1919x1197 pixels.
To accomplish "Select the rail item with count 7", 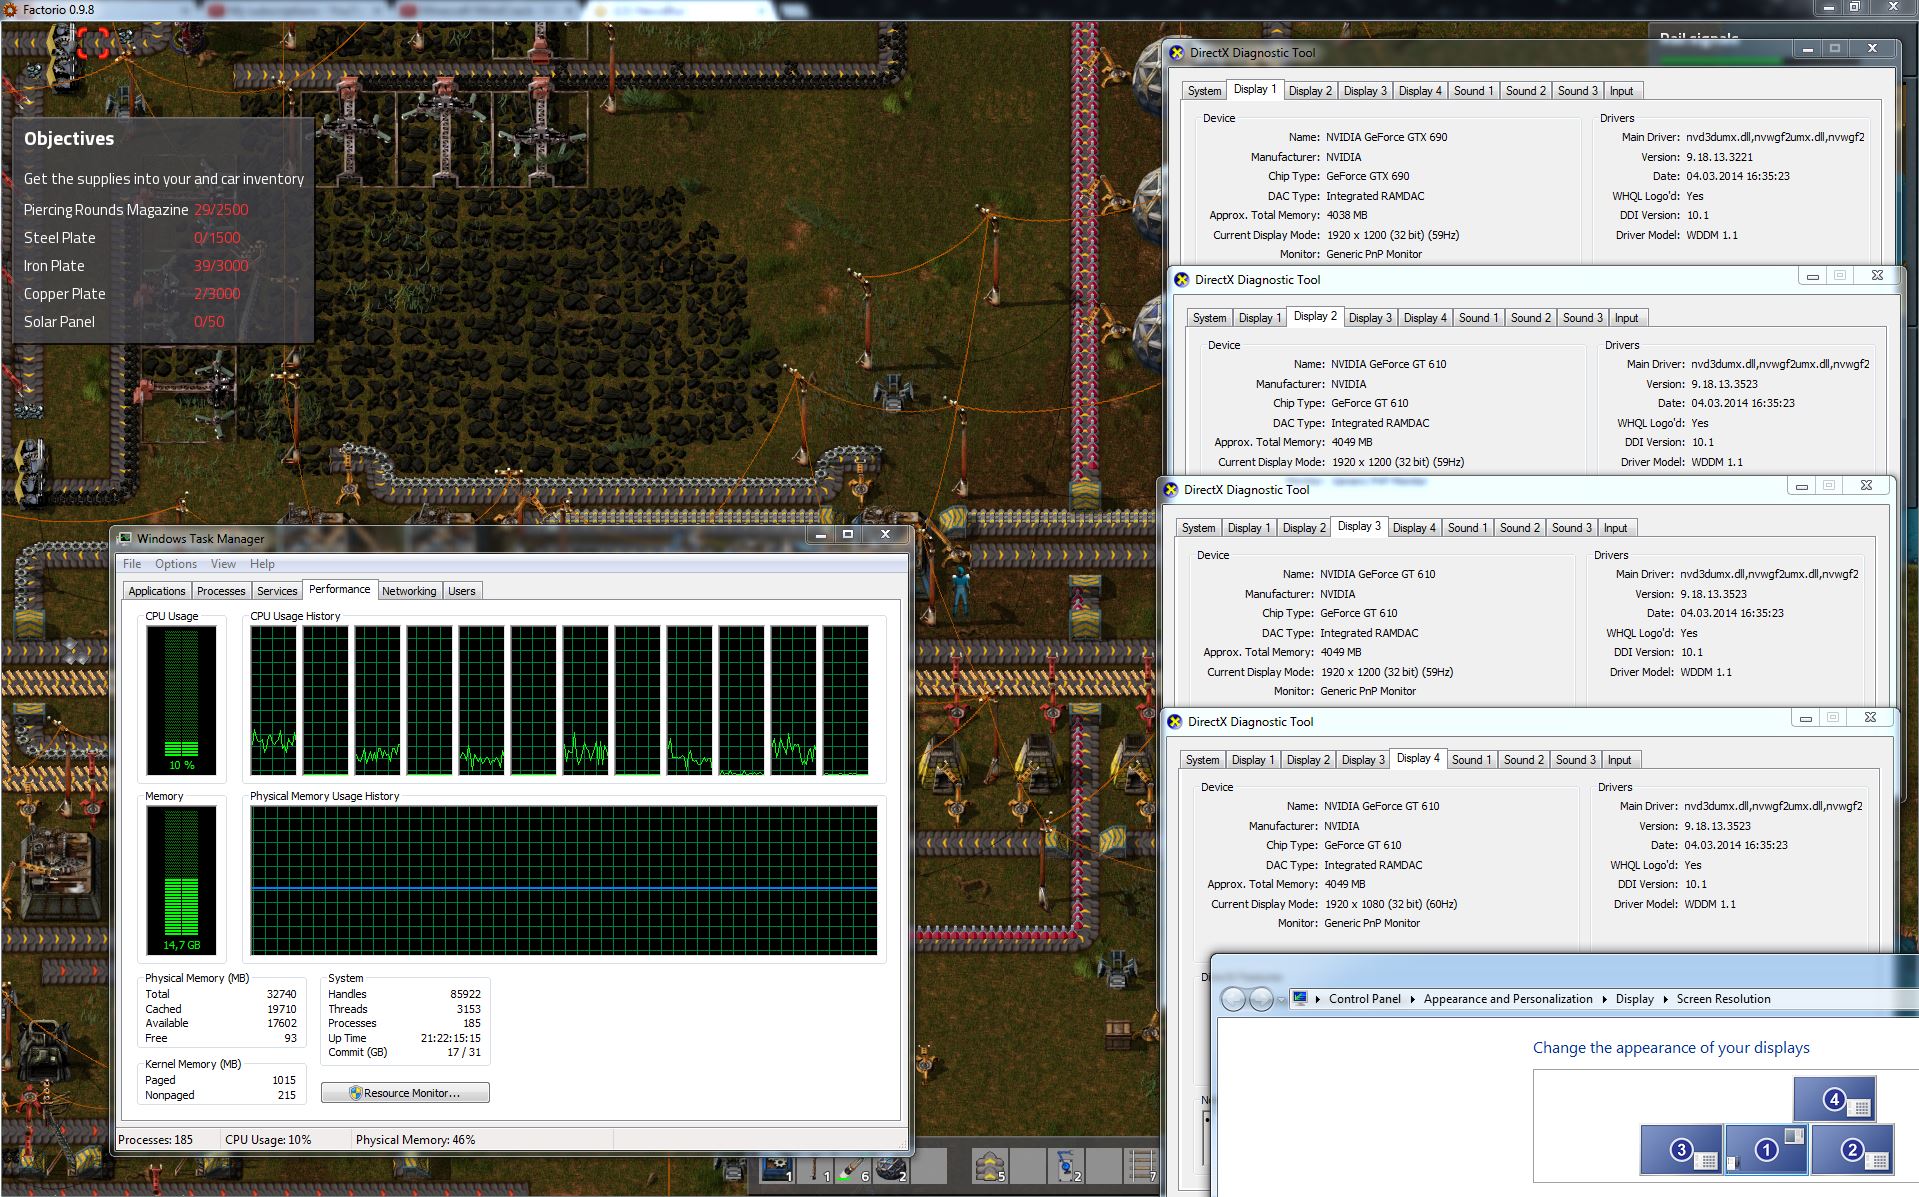I will pos(1142,1166).
